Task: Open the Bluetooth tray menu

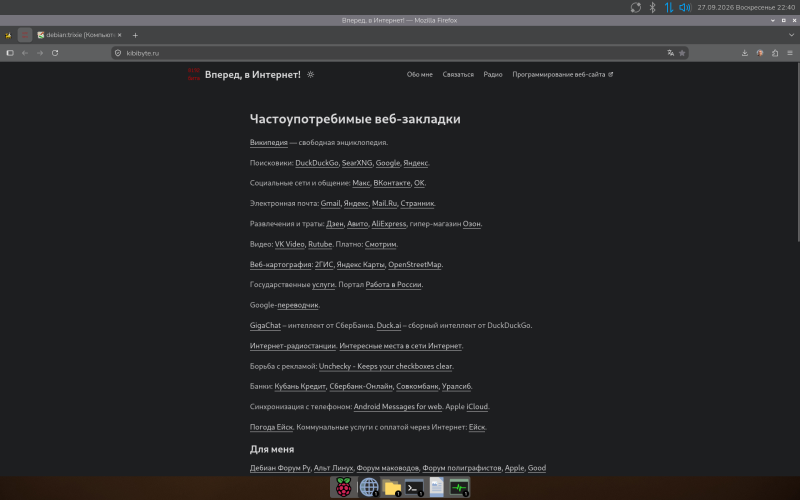Action: click(652, 7)
